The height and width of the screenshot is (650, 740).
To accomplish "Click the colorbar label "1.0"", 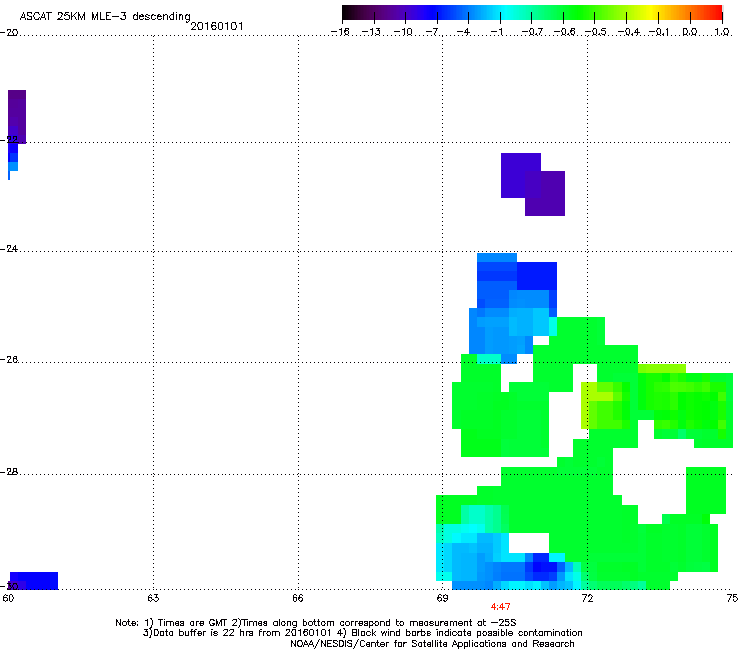I will [722, 32].
